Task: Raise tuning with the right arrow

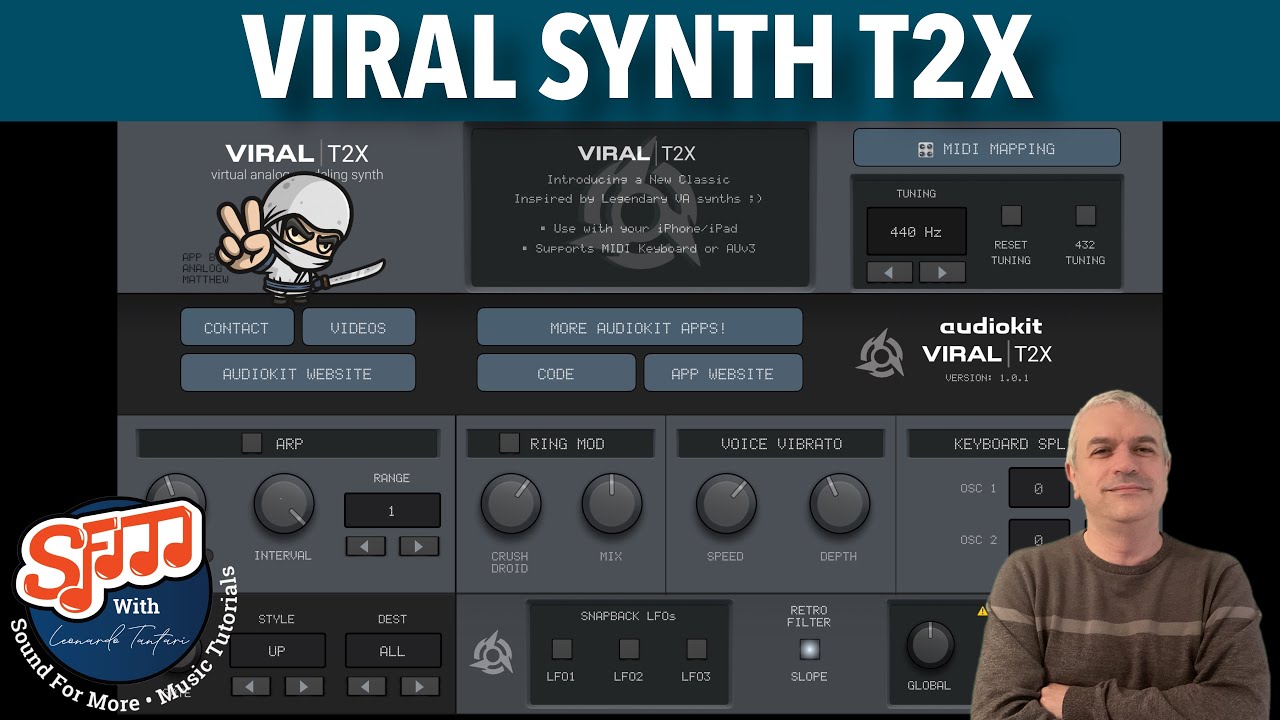Action: [942, 272]
